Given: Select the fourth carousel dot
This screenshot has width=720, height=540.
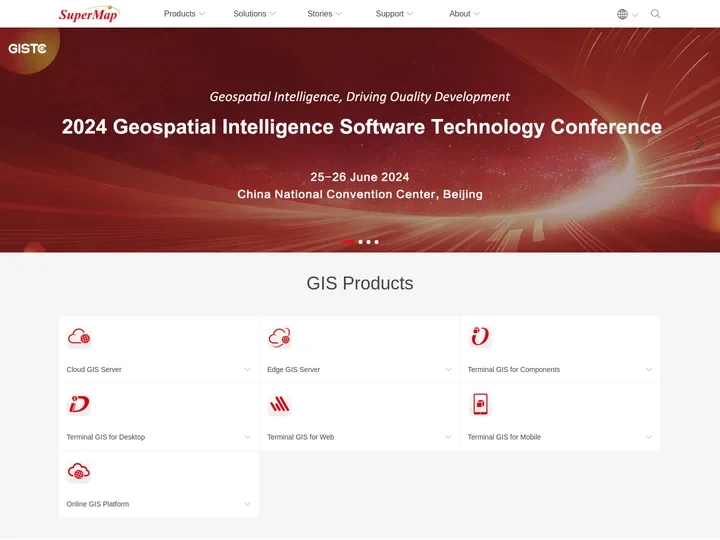Looking at the screenshot, I should pyautogui.click(x=377, y=242).
